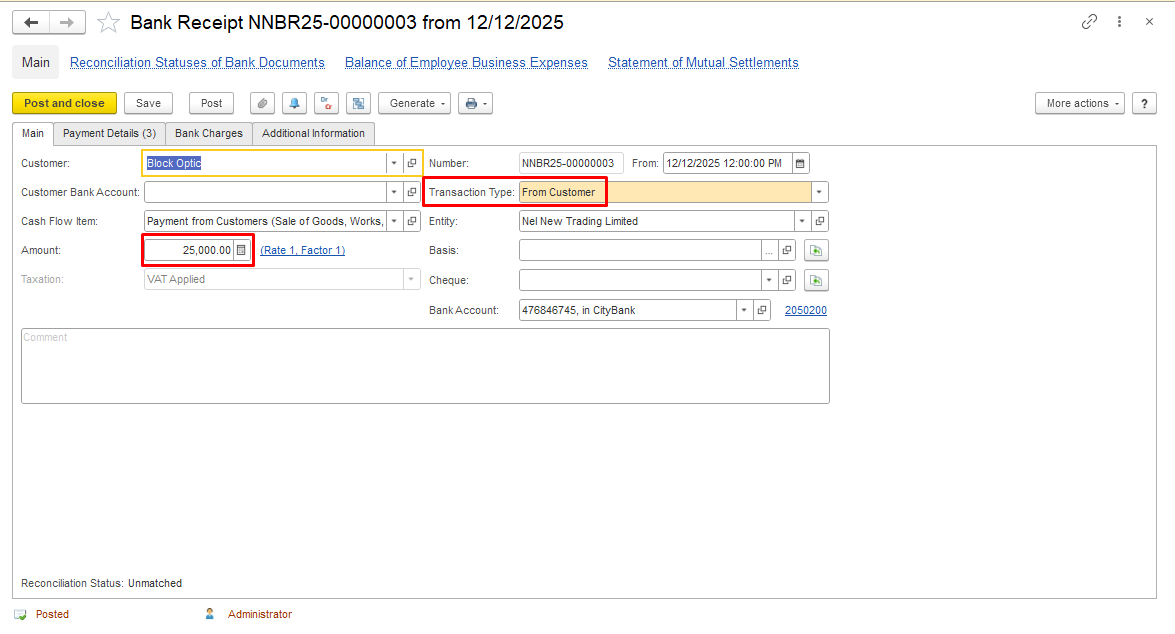Open the Cash Flow Item record icon
Viewport: 1175px width, 634px height.
pos(412,221)
